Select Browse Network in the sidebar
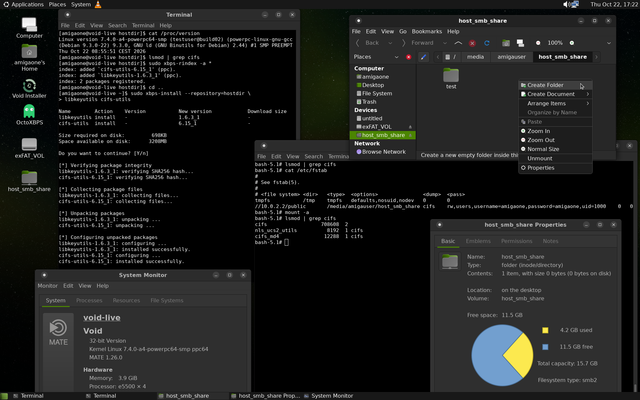 (x=382, y=152)
